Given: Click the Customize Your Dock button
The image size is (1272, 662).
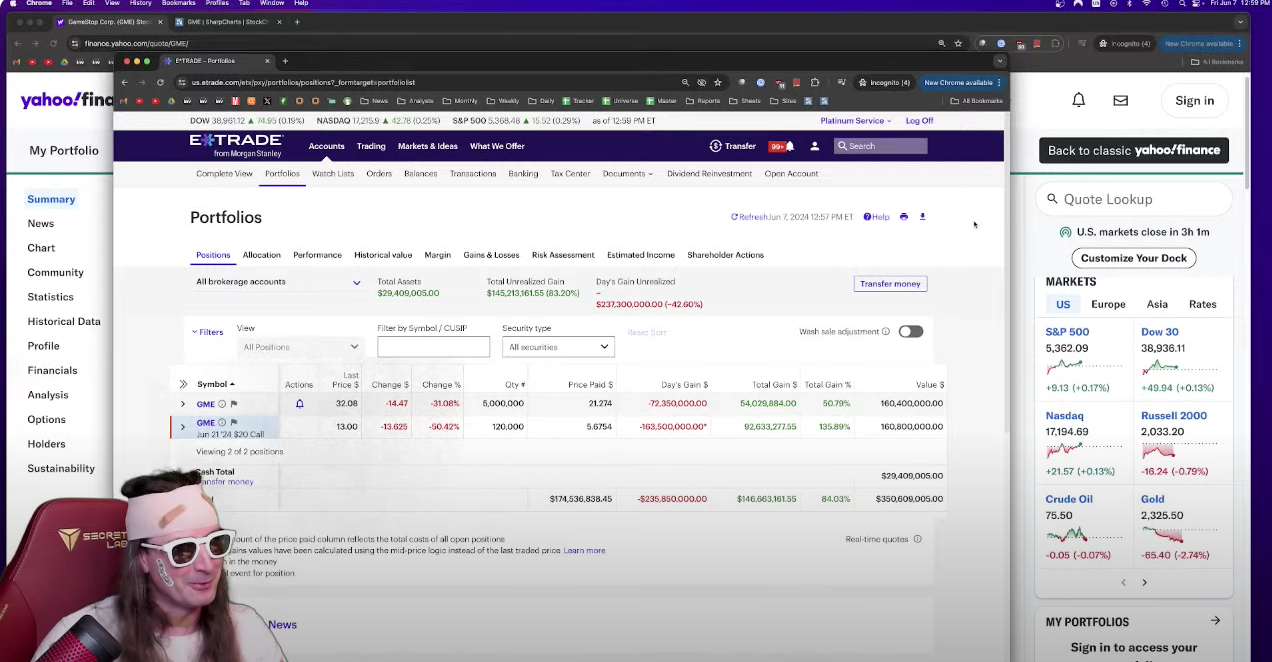Looking at the screenshot, I should coord(1134,258).
